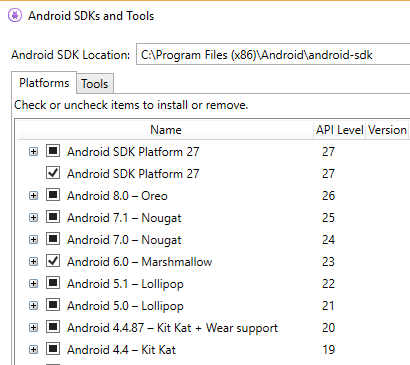The image size is (410, 365).
Task: Switch to the Tools tab
Action: 95,84
